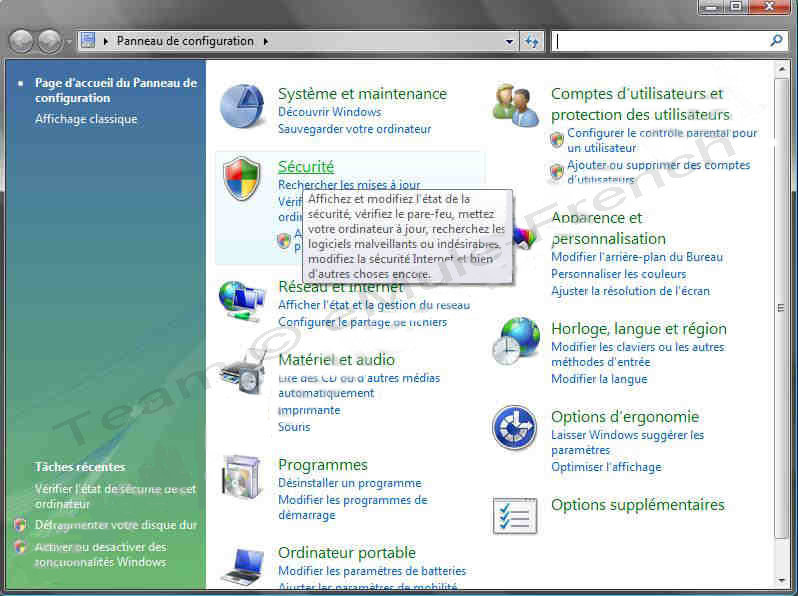Image resolution: width=798 pixels, height=596 pixels.
Task: Go back with the Back arrow button
Action: tap(22, 41)
